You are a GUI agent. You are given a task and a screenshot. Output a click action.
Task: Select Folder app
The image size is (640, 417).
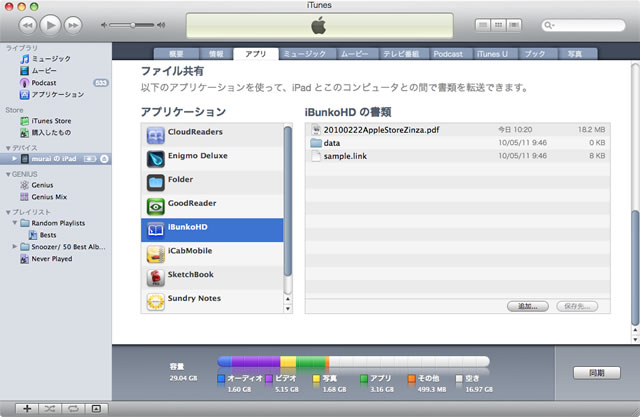point(212,182)
